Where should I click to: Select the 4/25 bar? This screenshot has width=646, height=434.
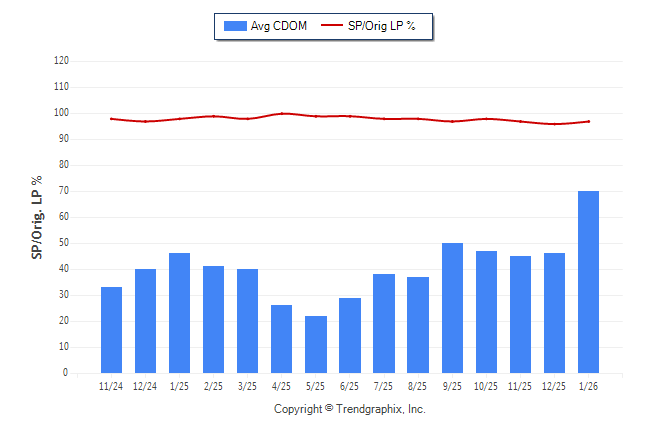pyautogui.click(x=282, y=339)
